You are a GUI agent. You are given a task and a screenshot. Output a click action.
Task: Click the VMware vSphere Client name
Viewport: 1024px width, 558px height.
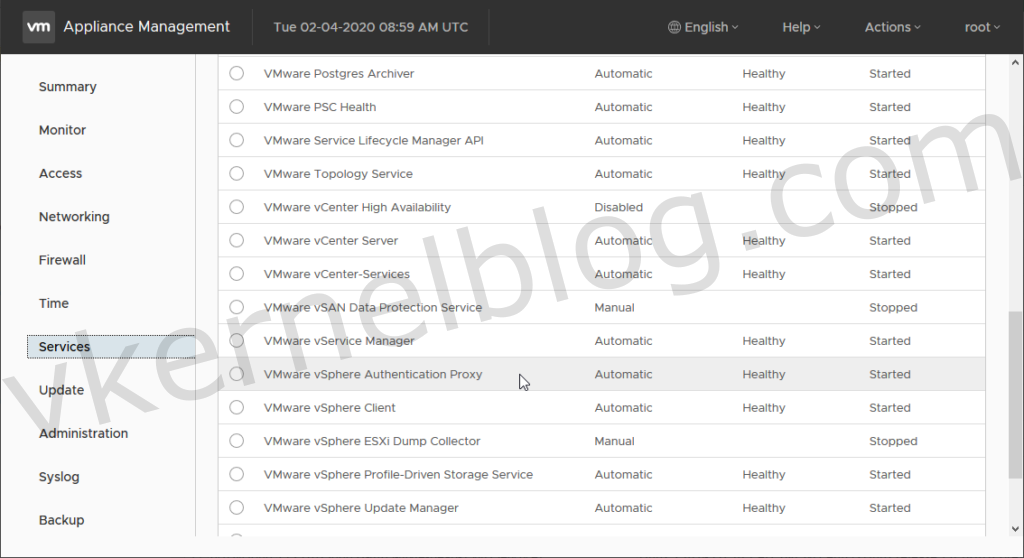click(330, 407)
